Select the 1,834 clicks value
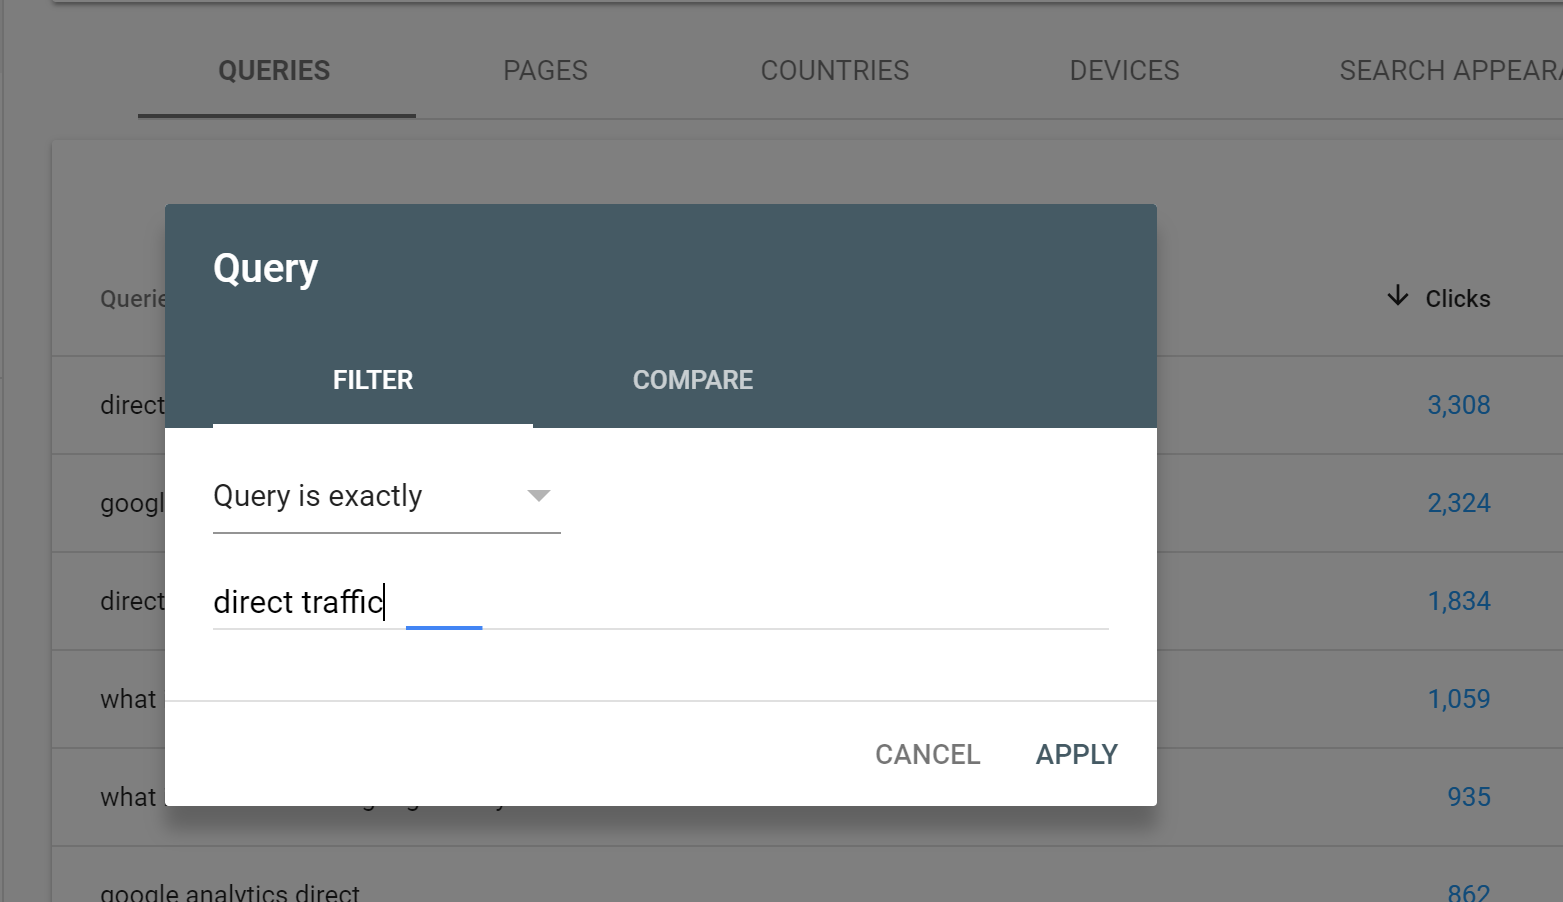This screenshot has height=902, width=1563. click(1458, 601)
